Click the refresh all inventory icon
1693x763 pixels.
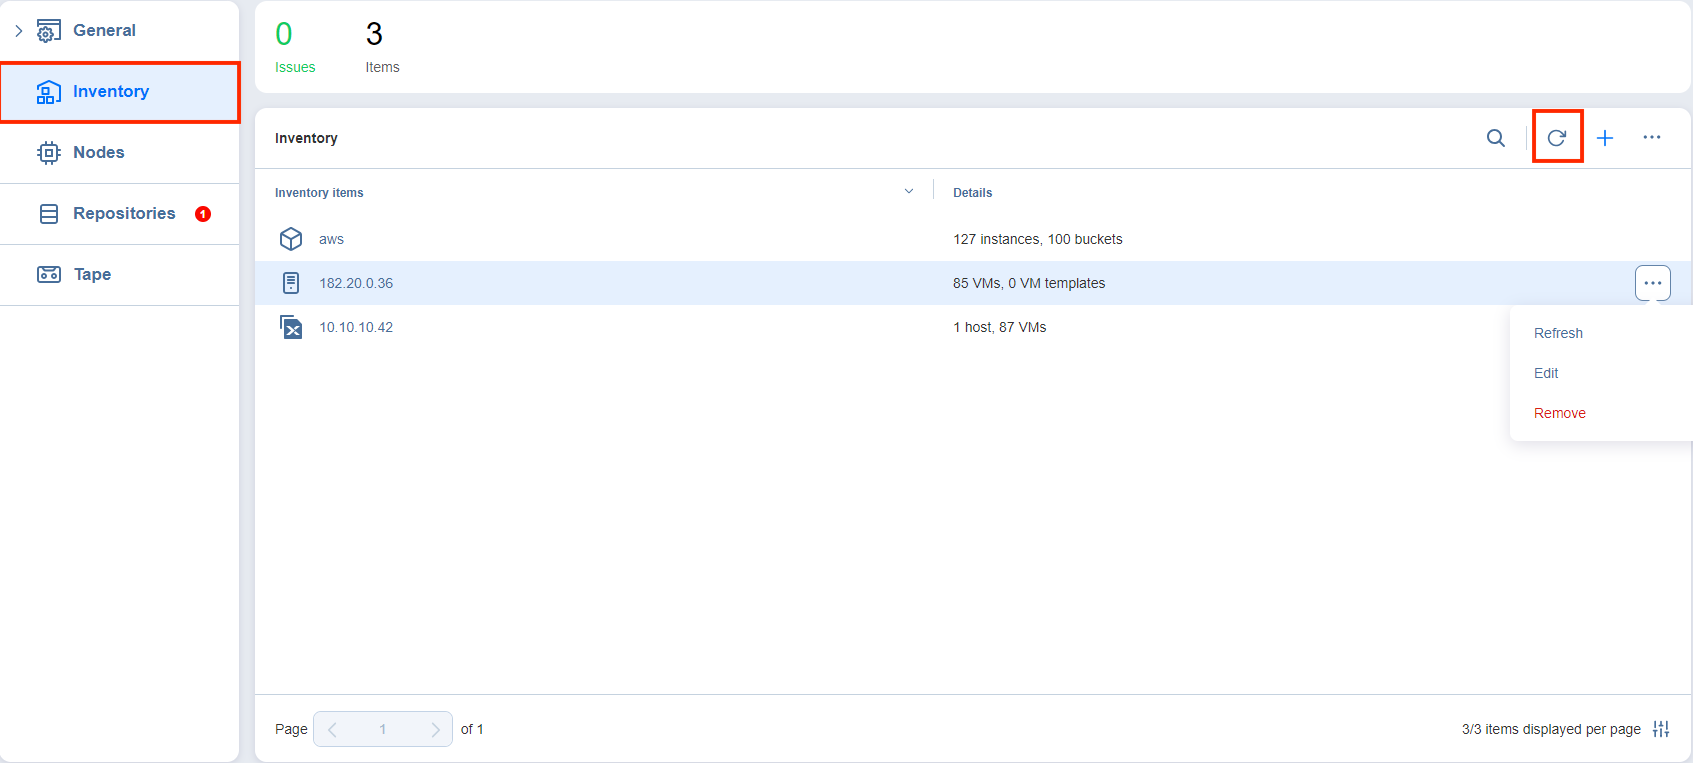tap(1556, 138)
